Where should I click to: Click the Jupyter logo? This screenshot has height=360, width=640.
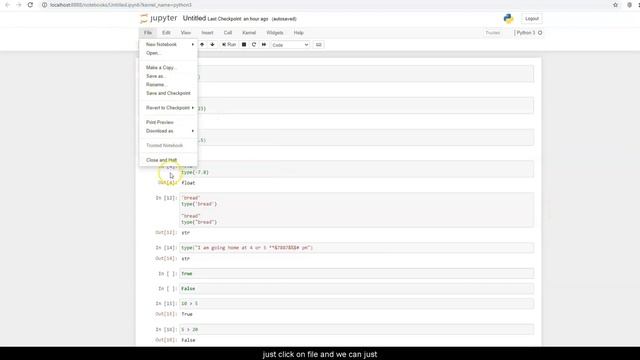[158, 18]
